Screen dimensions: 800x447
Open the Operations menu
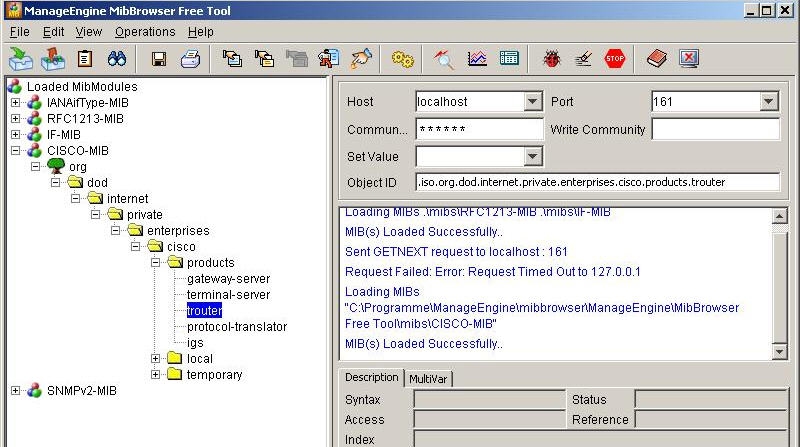pos(145,32)
